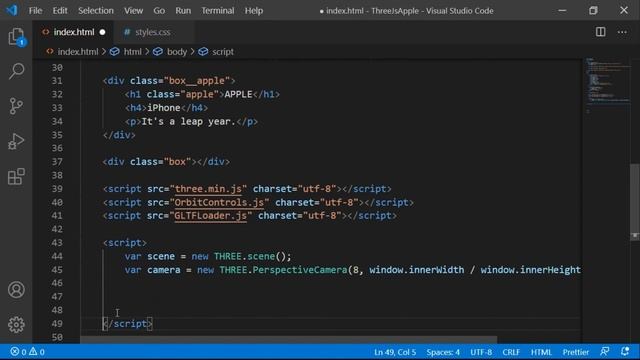
Task: Open the three.min.js script link
Action: point(208,189)
